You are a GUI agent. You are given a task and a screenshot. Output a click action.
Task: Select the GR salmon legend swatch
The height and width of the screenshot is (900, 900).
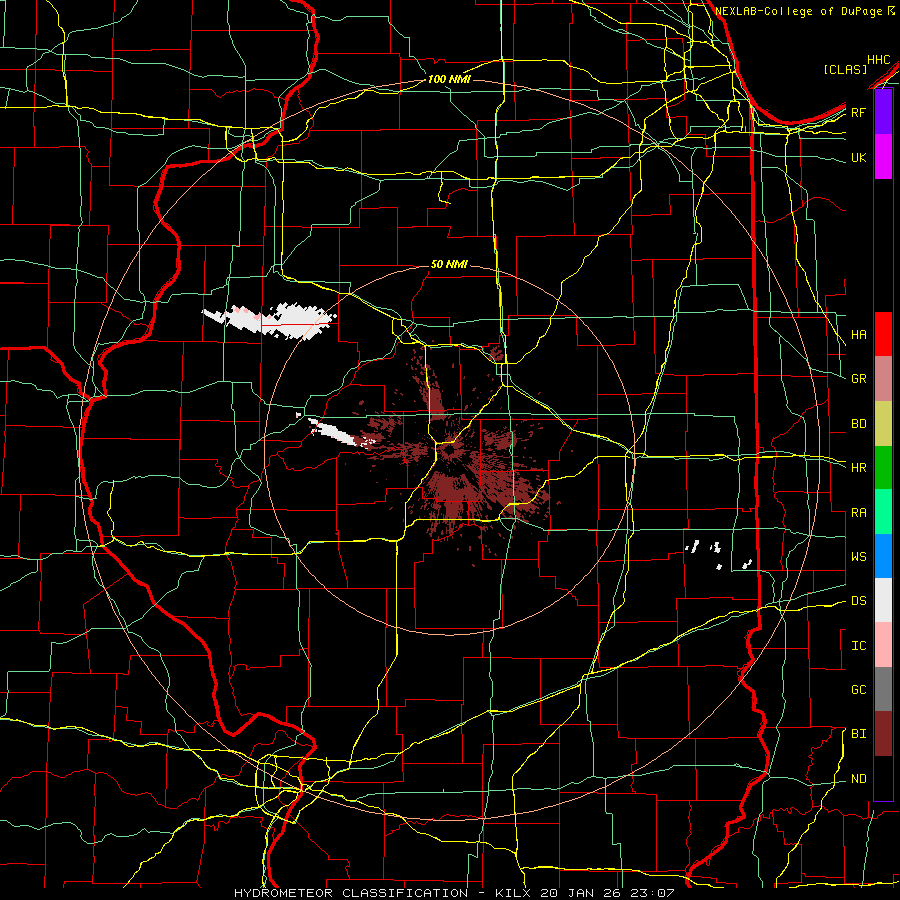click(x=883, y=379)
